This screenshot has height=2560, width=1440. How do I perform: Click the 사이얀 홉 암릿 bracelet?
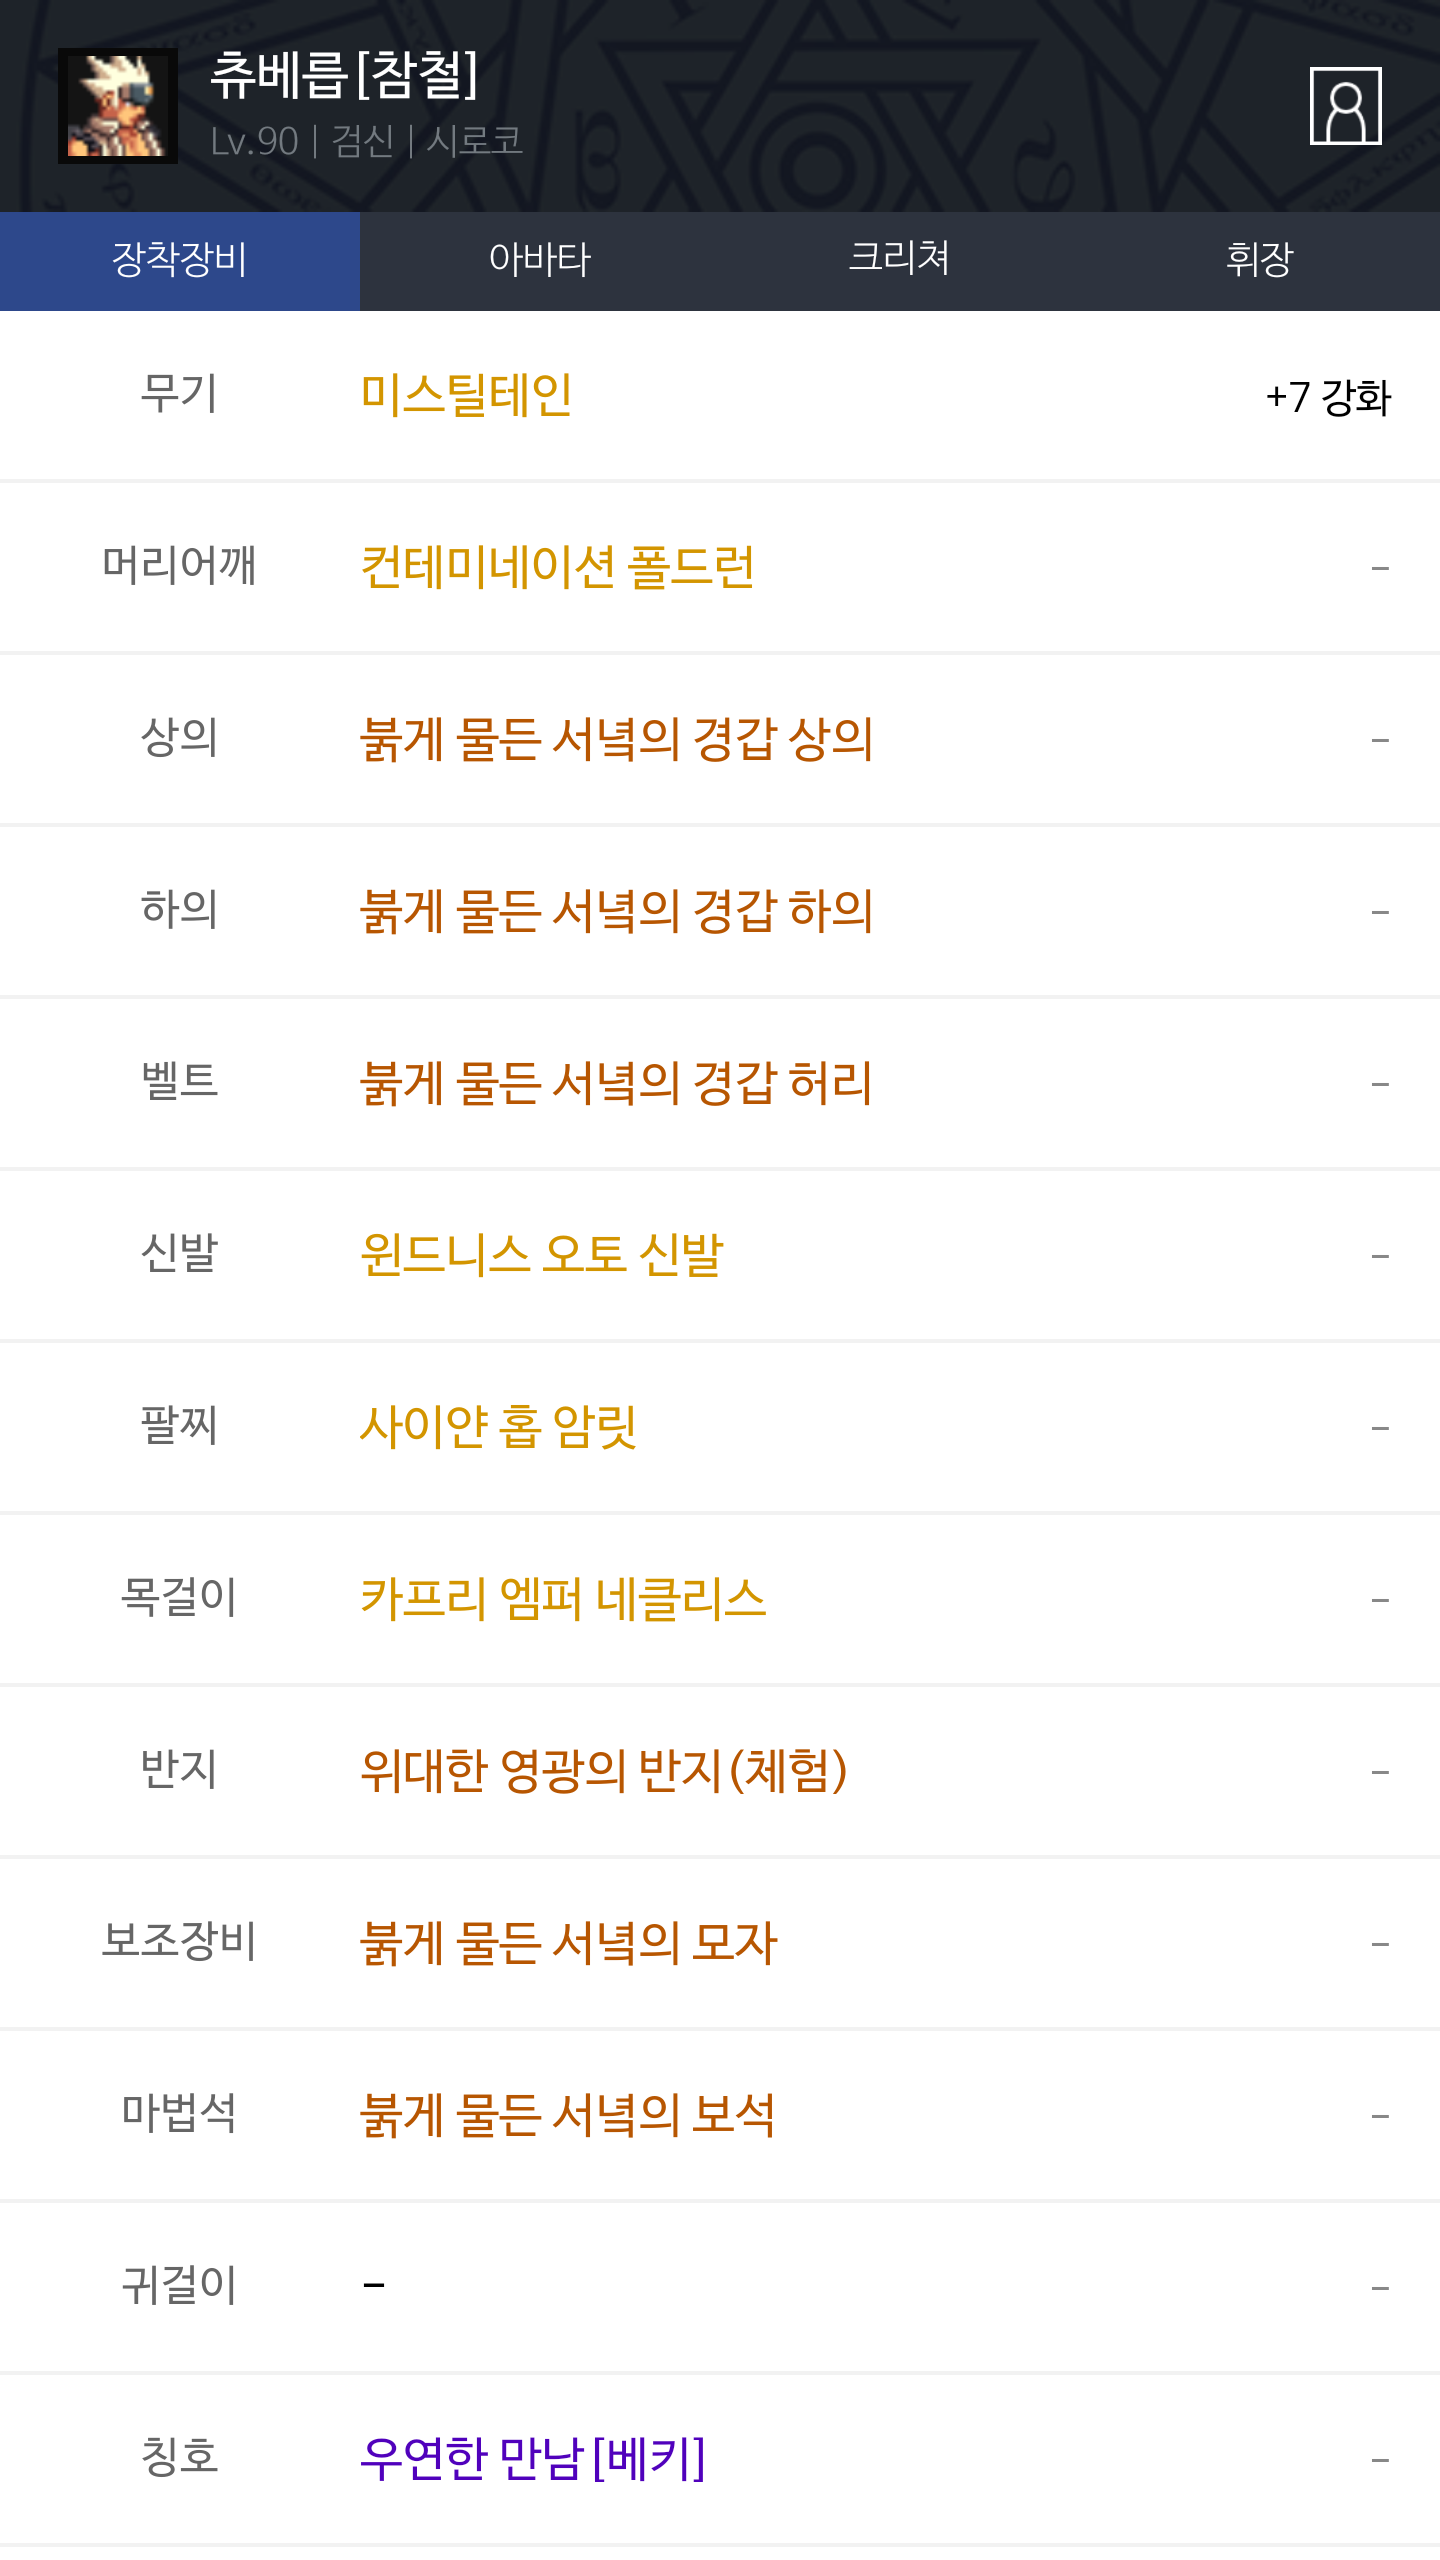click(498, 1428)
